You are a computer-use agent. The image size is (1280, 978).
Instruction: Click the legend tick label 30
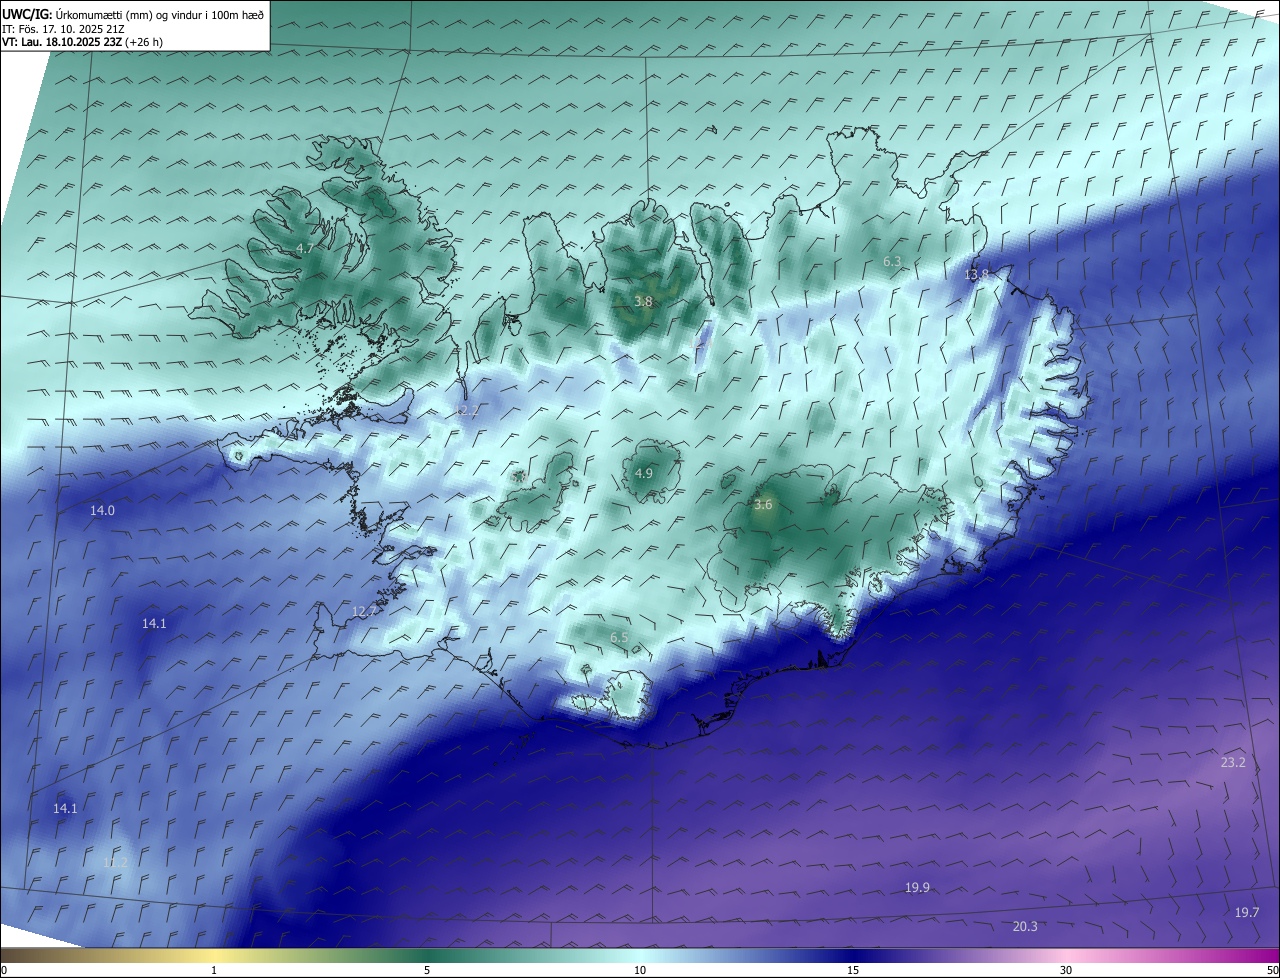coord(1066,970)
